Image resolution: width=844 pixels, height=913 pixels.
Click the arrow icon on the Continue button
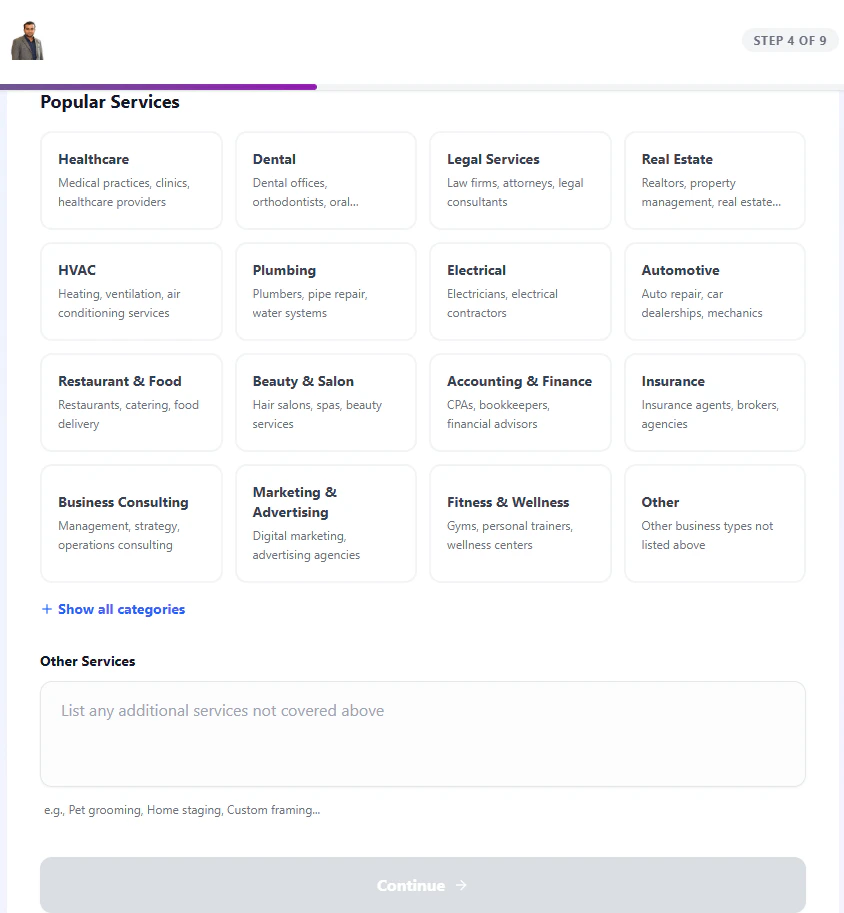click(461, 885)
